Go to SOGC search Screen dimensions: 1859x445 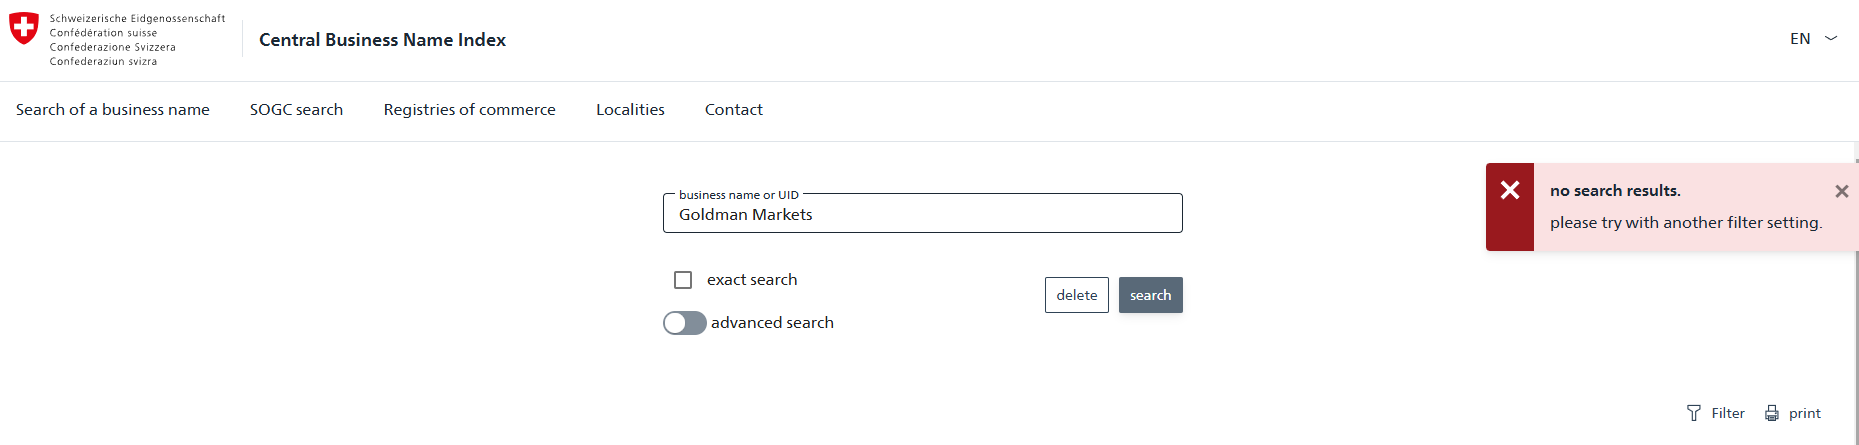296,110
